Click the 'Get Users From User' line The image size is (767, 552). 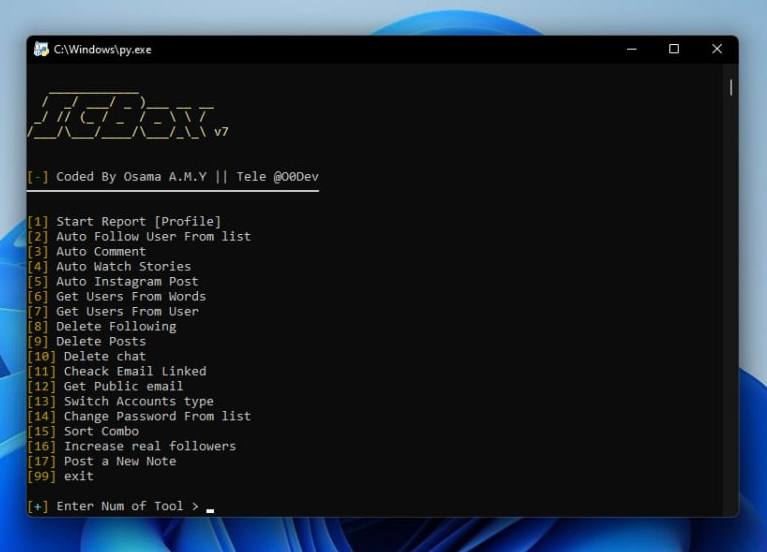113,312
